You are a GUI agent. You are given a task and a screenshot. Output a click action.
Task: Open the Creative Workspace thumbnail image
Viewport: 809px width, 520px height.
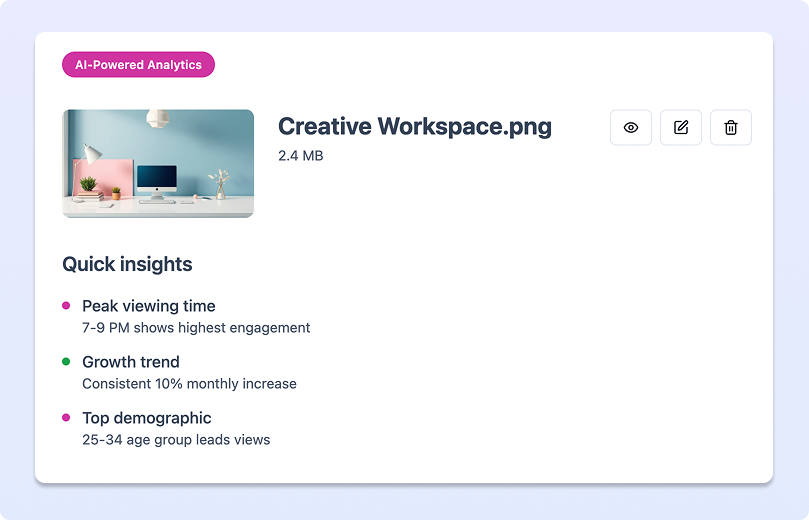coord(158,163)
